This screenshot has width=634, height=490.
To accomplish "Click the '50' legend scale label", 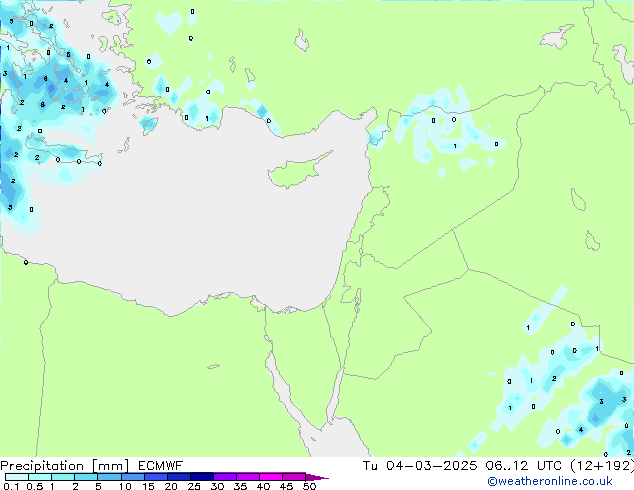I will 309,486.
